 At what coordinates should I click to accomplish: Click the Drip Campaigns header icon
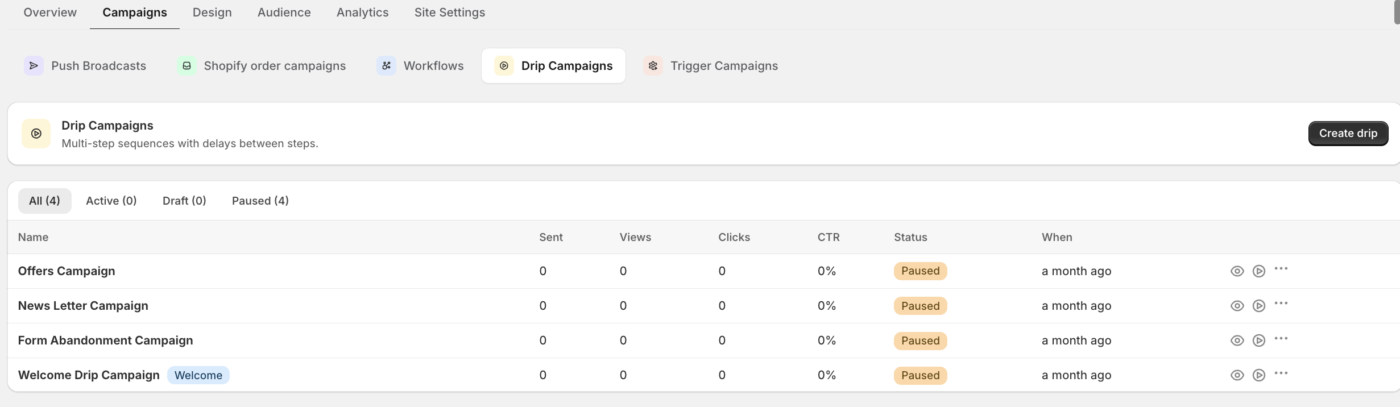36,133
